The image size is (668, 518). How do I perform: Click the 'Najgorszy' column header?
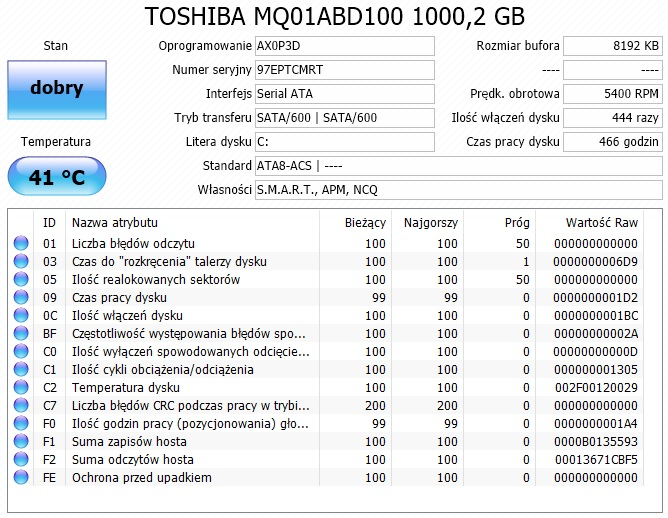(427, 222)
